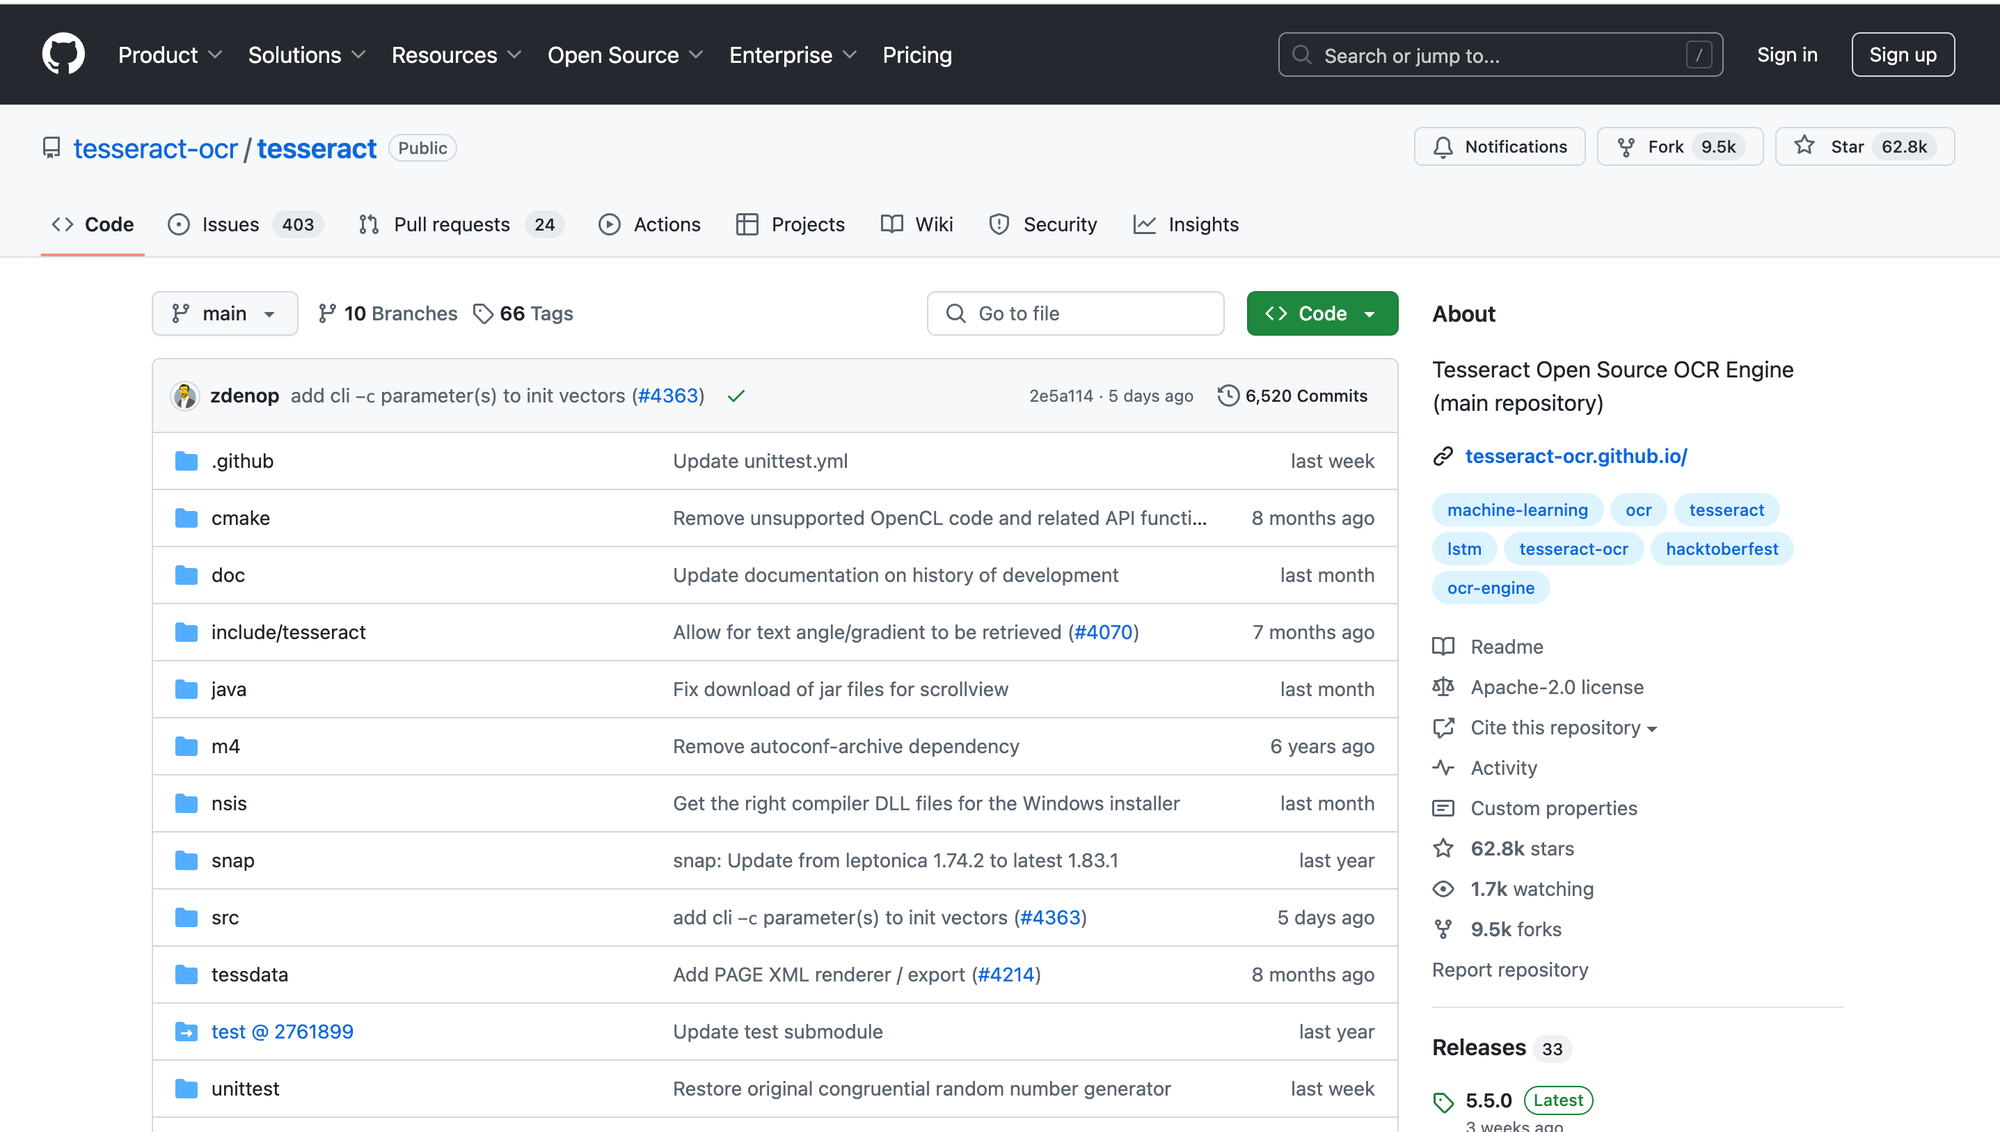The image size is (2000, 1132).
Task: Click the tesseract-ocr.github.io link
Action: pos(1576,455)
